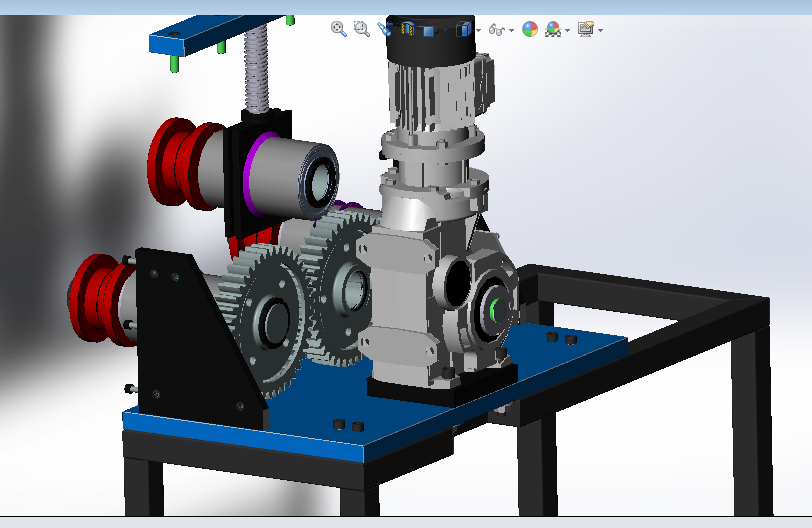Screen dimensions: 812x528
Task: Click the Hide/Show Items glasses icon
Action: (497, 30)
